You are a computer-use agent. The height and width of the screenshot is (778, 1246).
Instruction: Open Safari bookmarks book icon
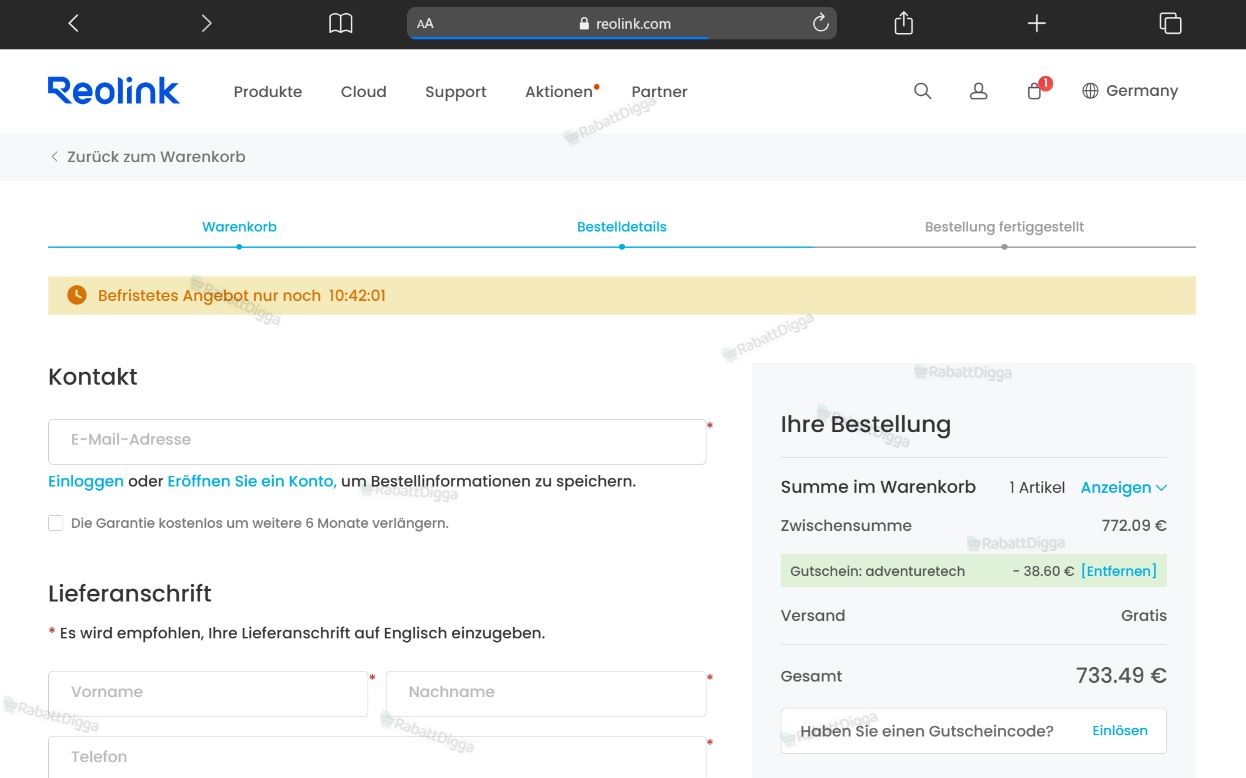[341, 23]
